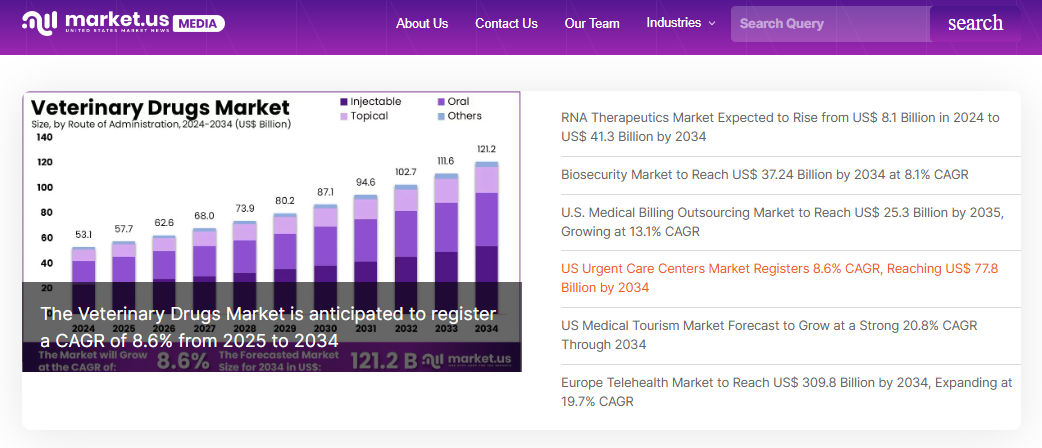Screen dimensions: 1042x448
Task: Click the chart subtitle Size, by Route of Administration
Action: (161, 124)
